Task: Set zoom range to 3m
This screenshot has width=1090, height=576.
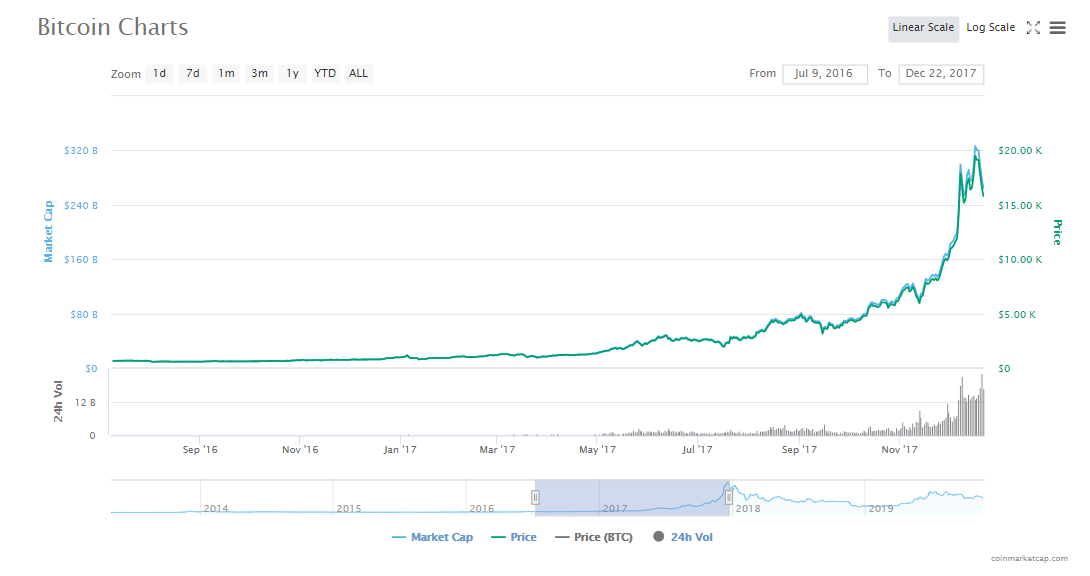Action: point(259,74)
